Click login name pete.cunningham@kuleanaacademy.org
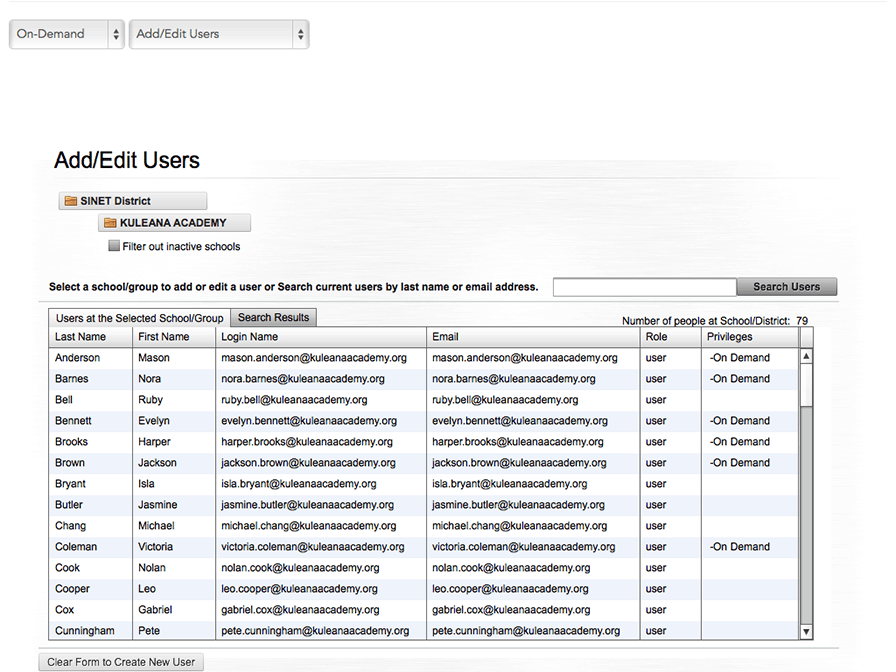Screen dimensions: 896x672 coord(315,631)
